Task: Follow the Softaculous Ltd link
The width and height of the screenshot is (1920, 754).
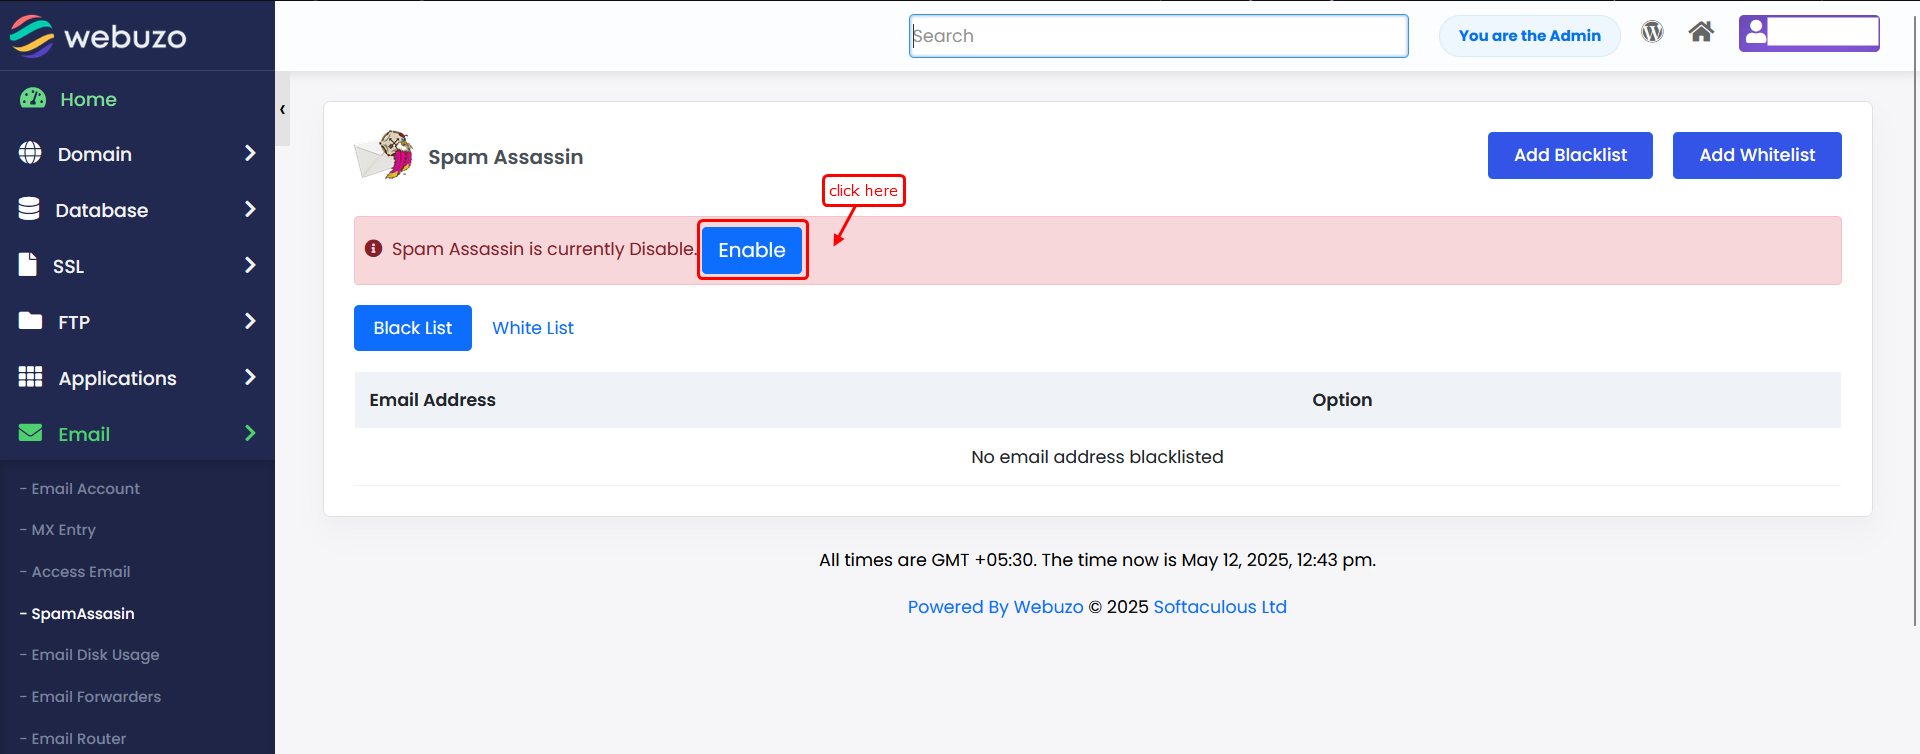Action: (1220, 607)
